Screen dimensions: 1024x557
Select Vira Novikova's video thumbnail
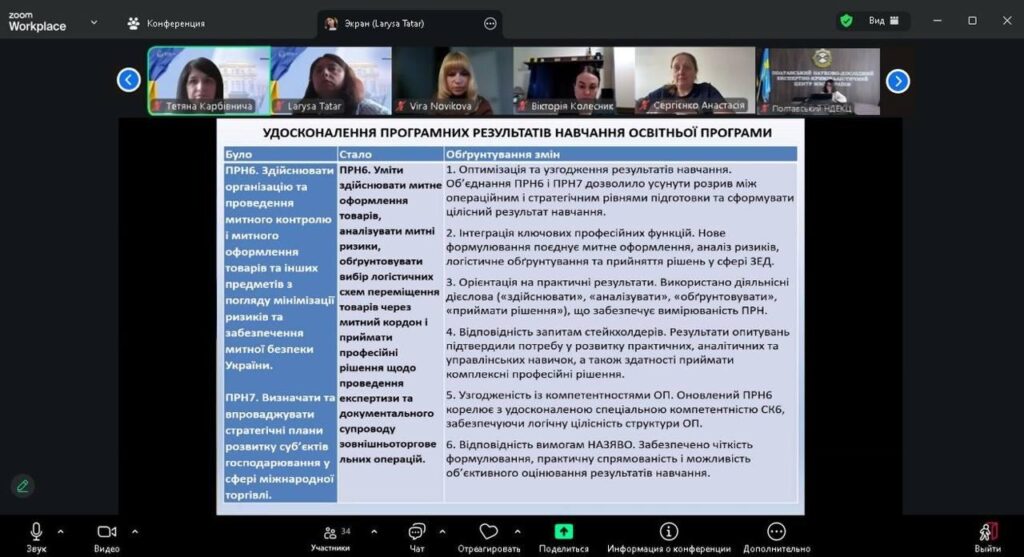(452, 81)
